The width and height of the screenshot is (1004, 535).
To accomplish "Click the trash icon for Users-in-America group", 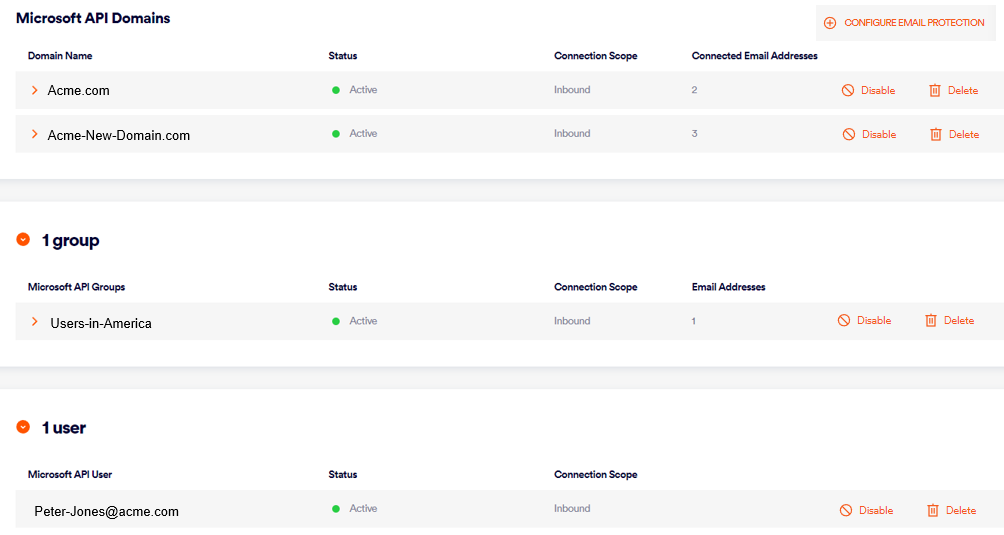I will pos(931,321).
